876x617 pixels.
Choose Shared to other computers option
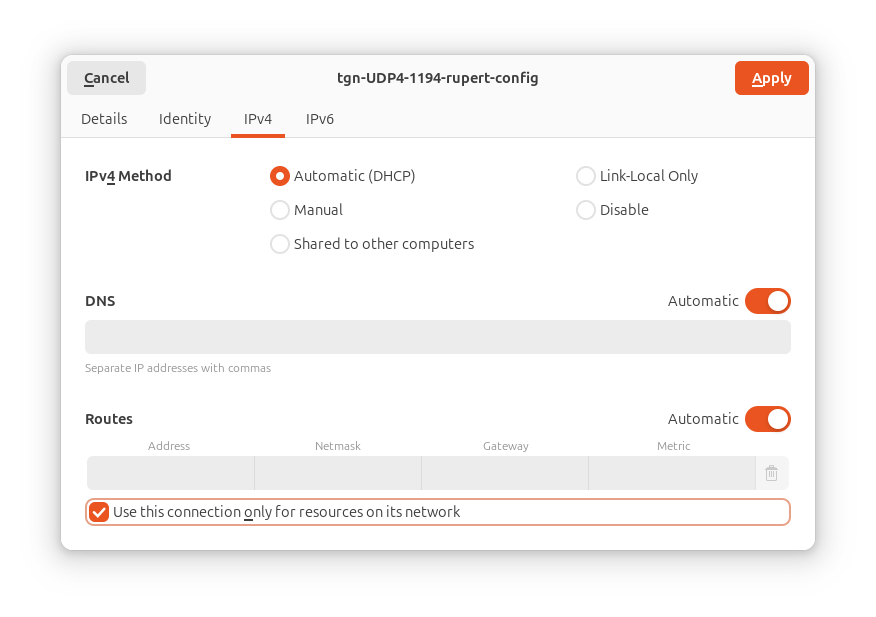pos(280,244)
